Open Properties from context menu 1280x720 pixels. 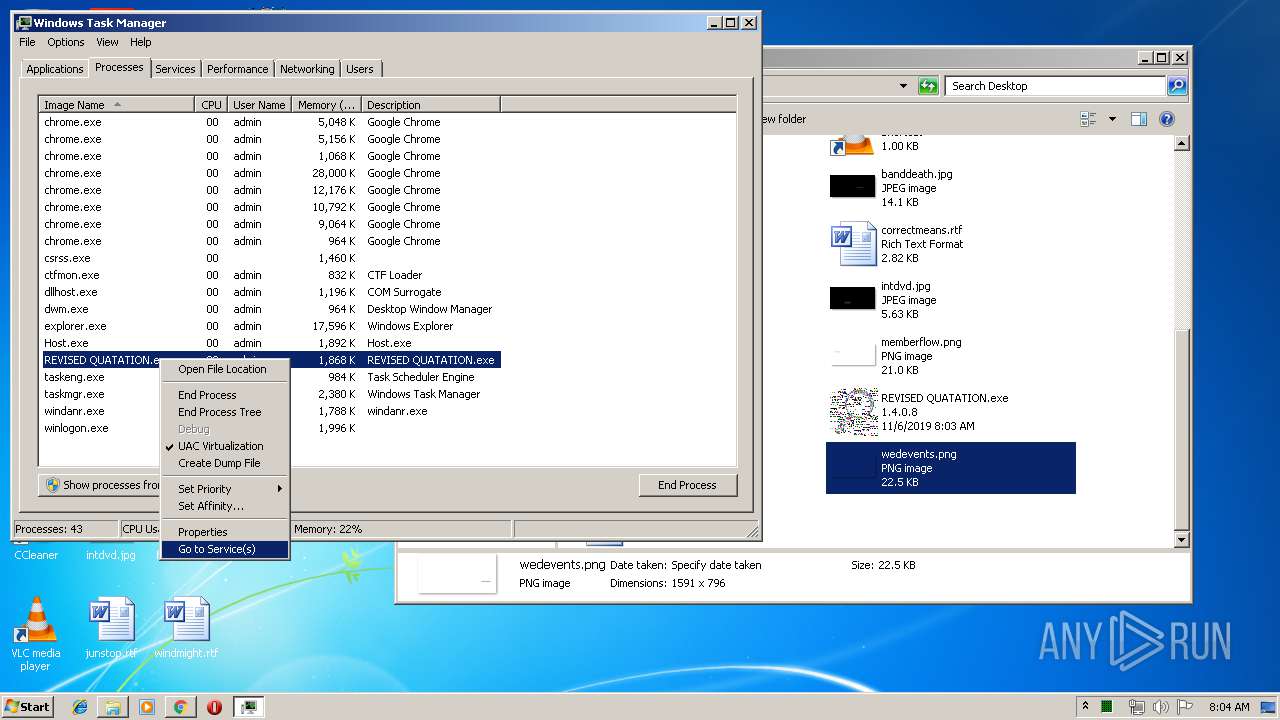point(225,532)
